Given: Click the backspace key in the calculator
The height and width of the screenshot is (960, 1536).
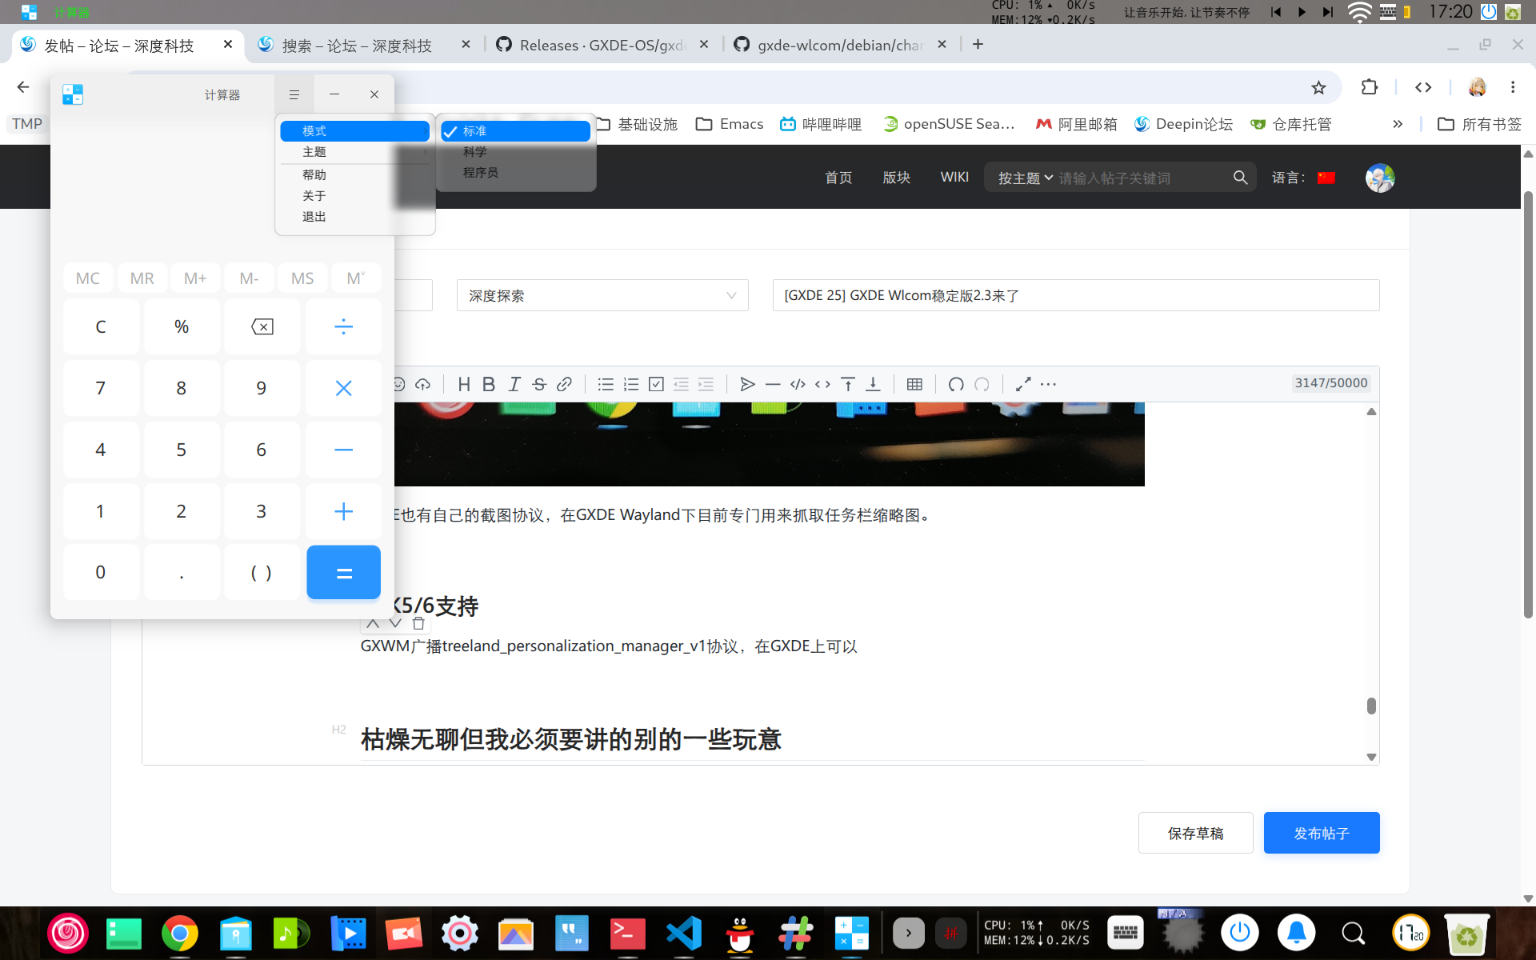Looking at the screenshot, I should (x=262, y=327).
